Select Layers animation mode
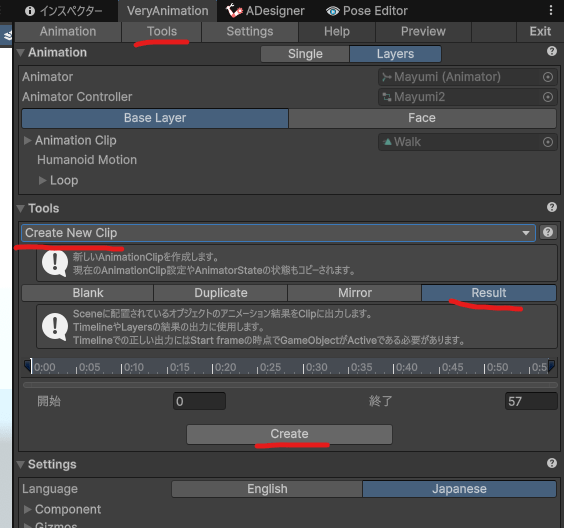This screenshot has height=528, width=564. coord(395,54)
